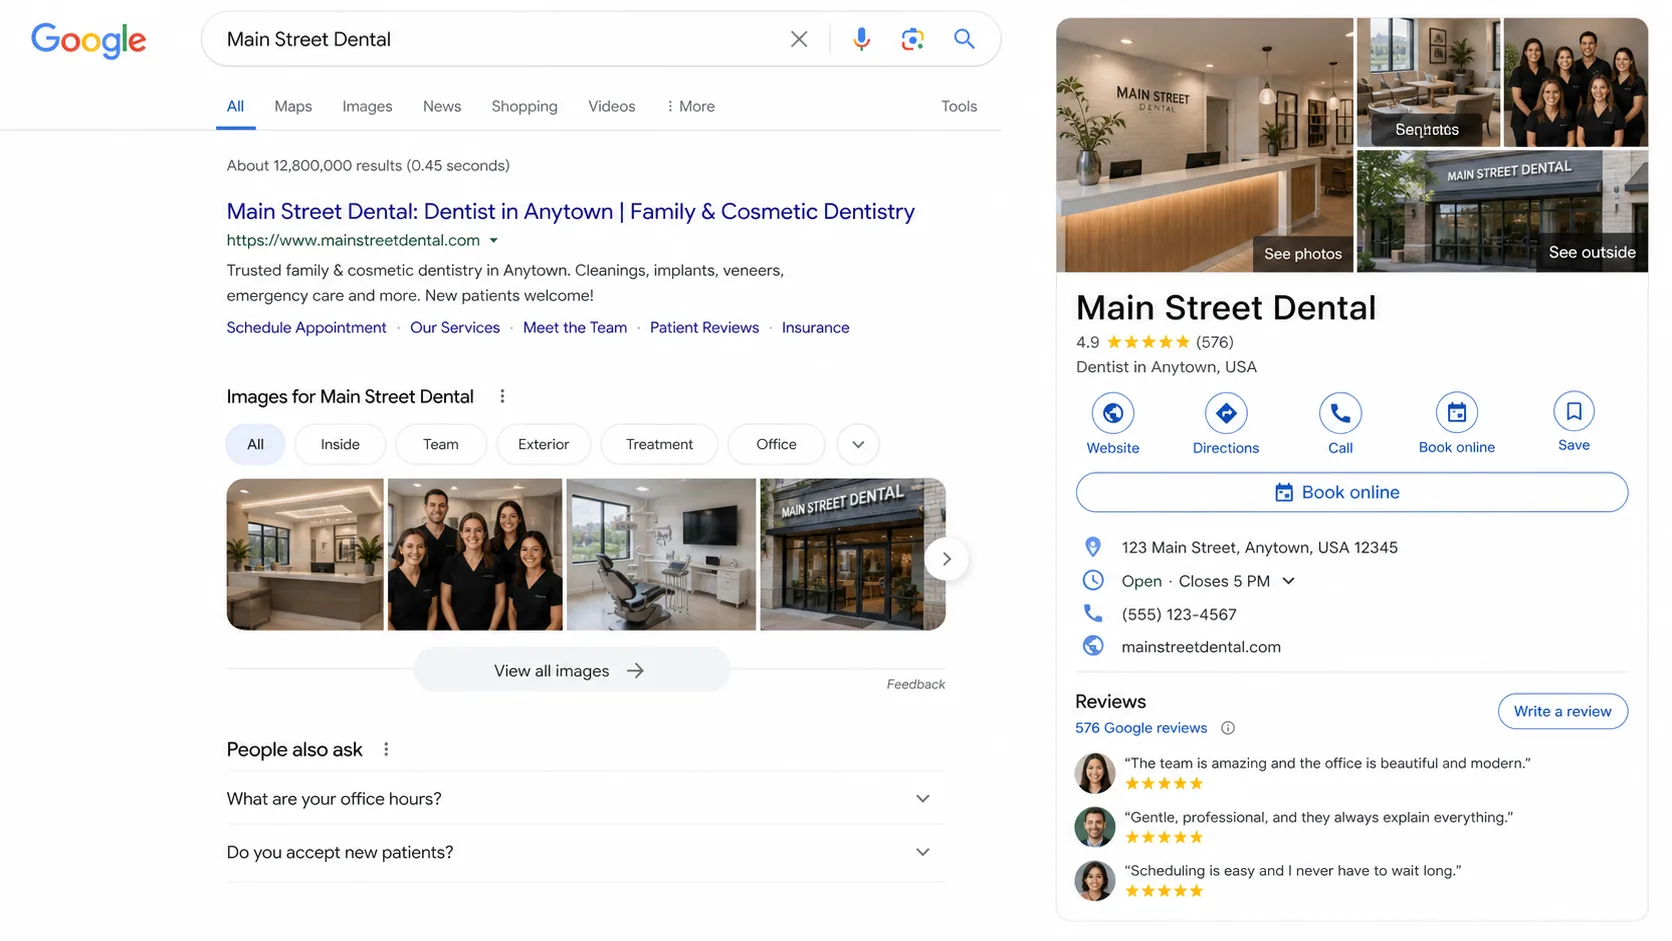Click the globe icon beside mainstreetdental.com
1672x941 pixels.
coord(1093,647)
